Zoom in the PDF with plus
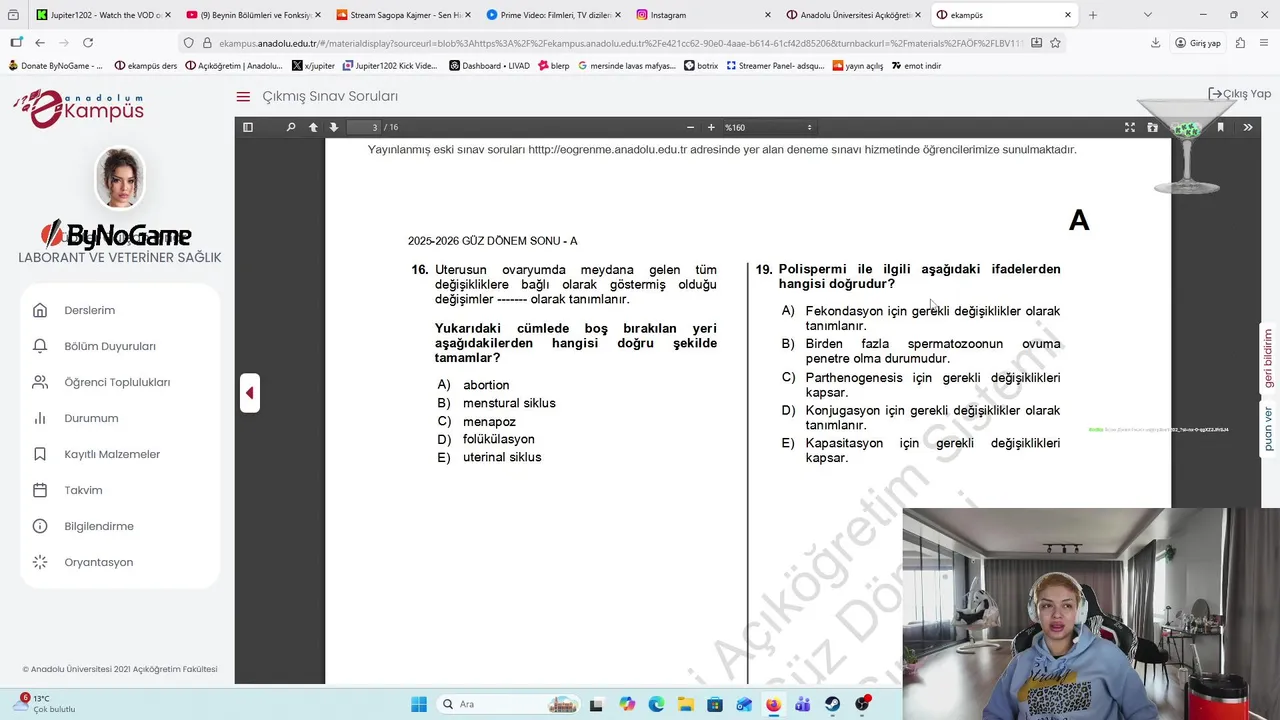This screenshot has width=1280, height=720. click(x=711, y=127)
